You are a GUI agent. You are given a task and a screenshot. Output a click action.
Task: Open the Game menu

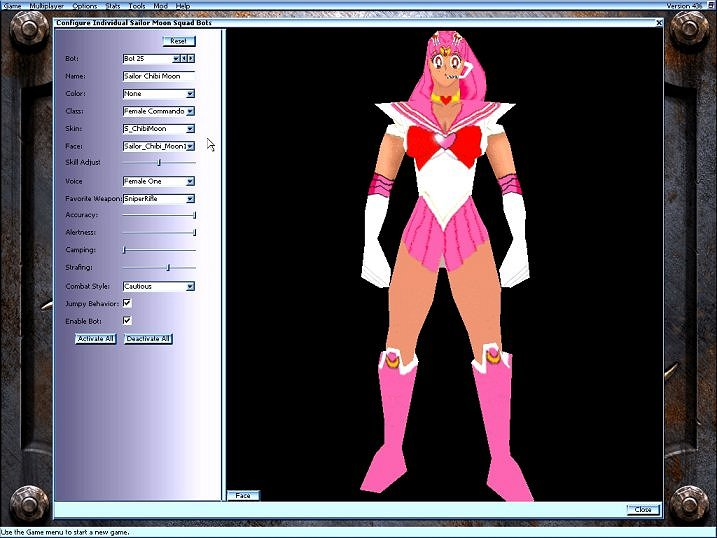12,6
